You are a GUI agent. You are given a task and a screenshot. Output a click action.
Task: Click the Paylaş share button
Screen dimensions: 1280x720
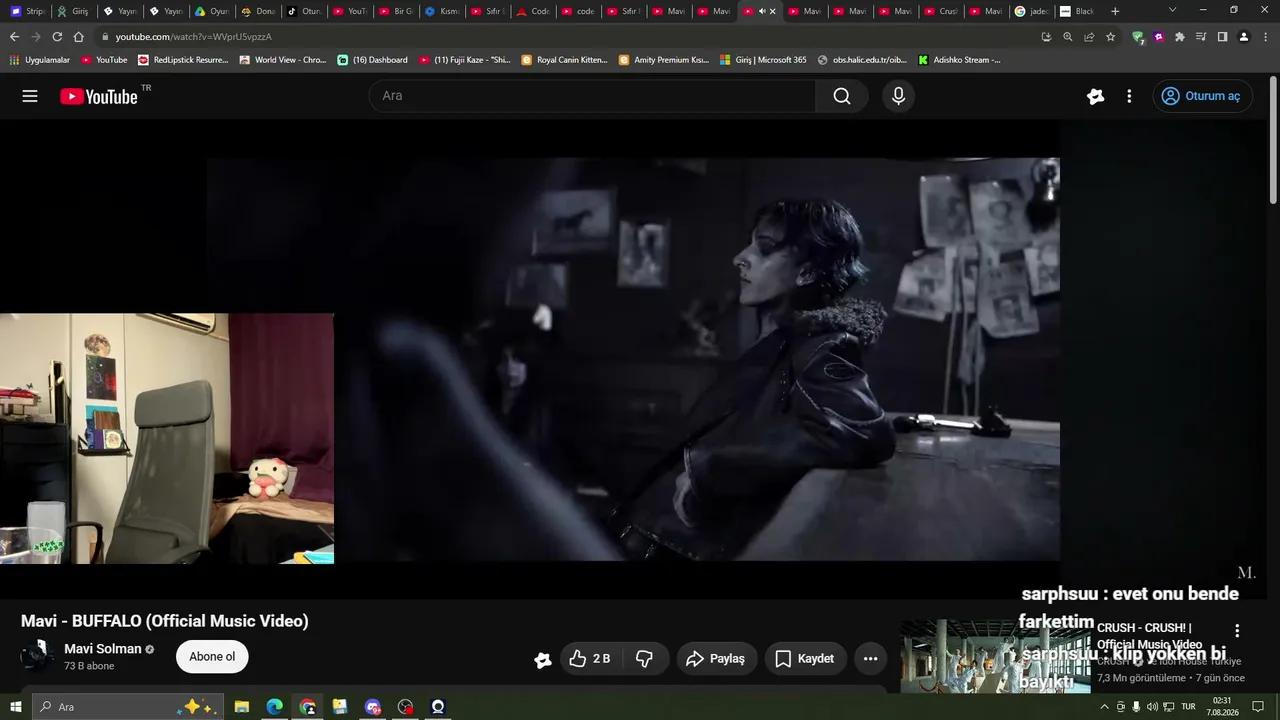[715, 658]
